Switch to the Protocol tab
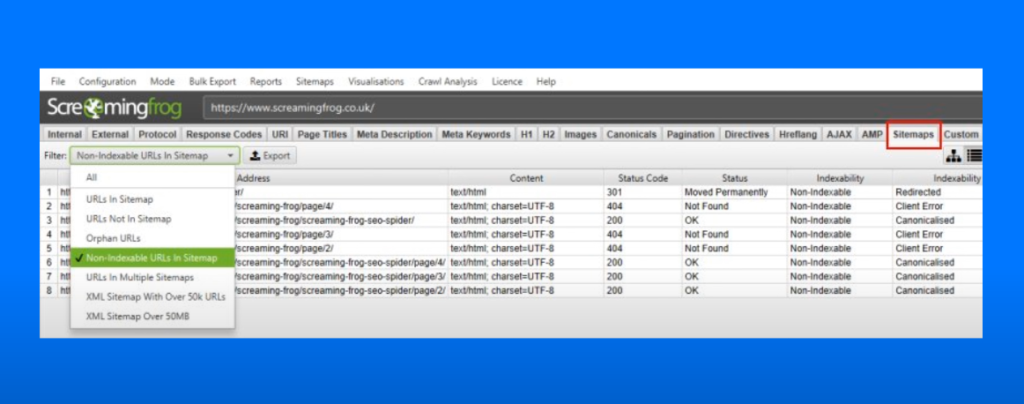Viewport: 1024px width, 404px height. click(x=157, y=134)
